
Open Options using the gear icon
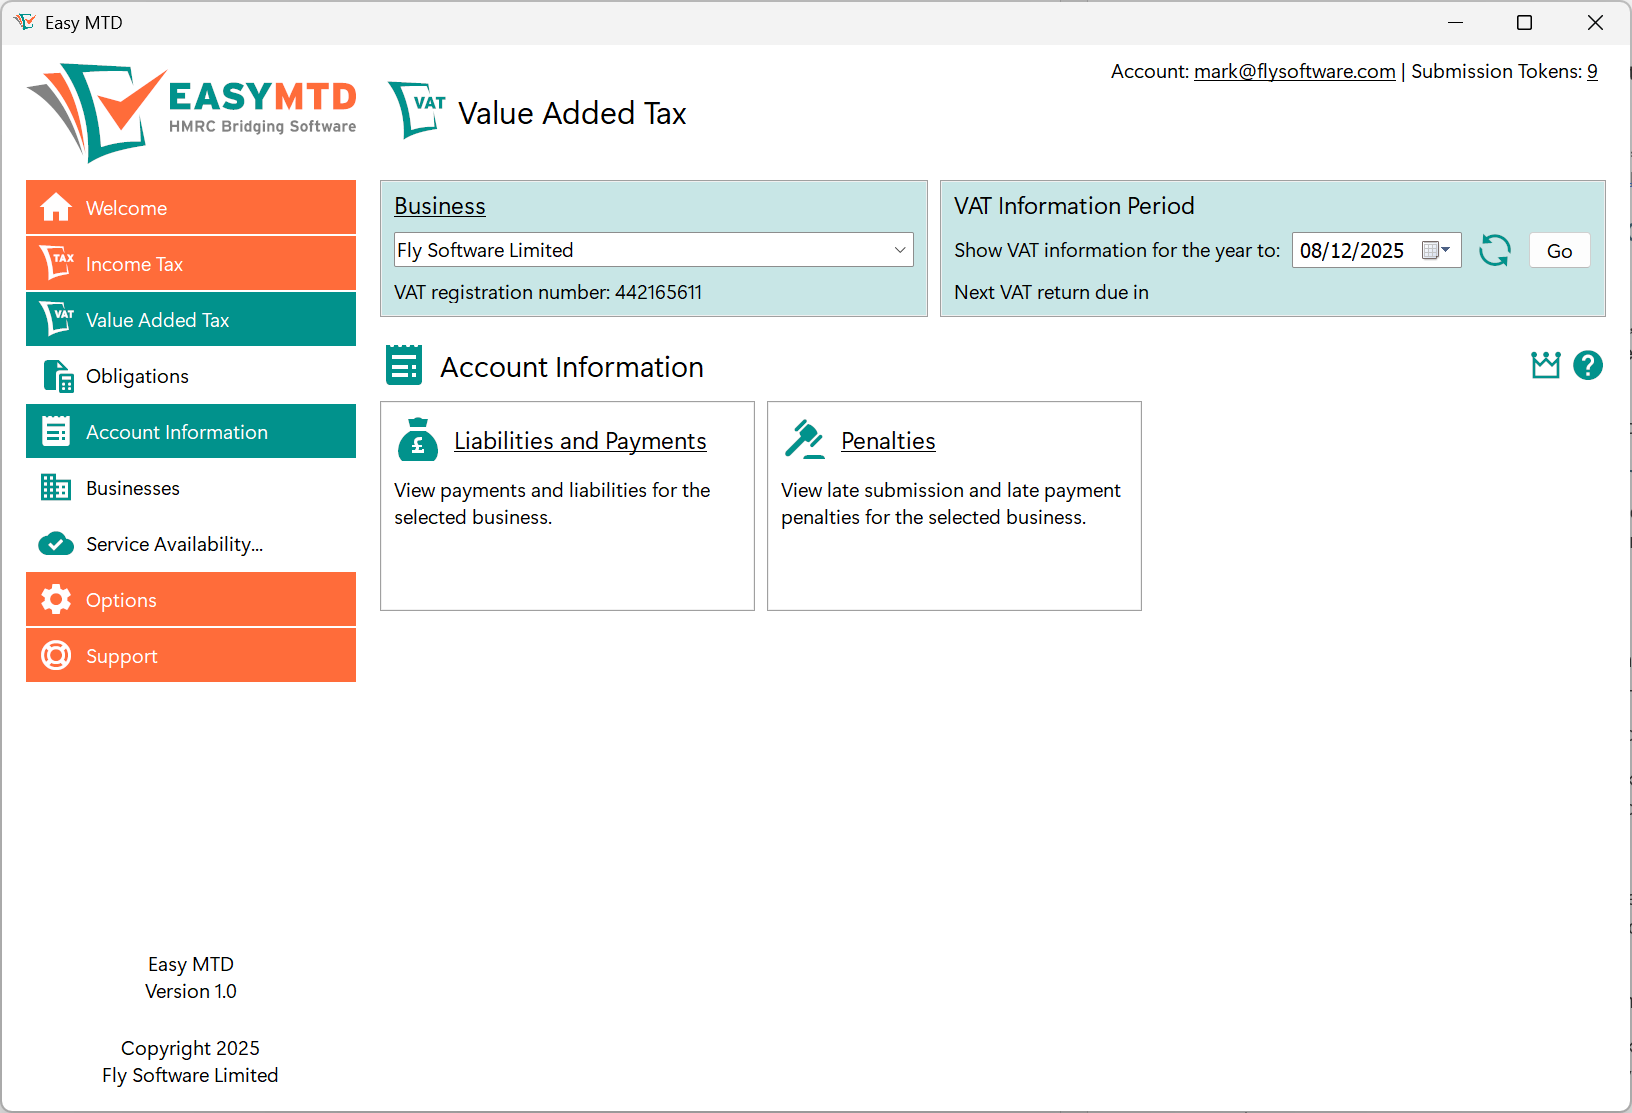pyautogui.click(x=56, y=599)
